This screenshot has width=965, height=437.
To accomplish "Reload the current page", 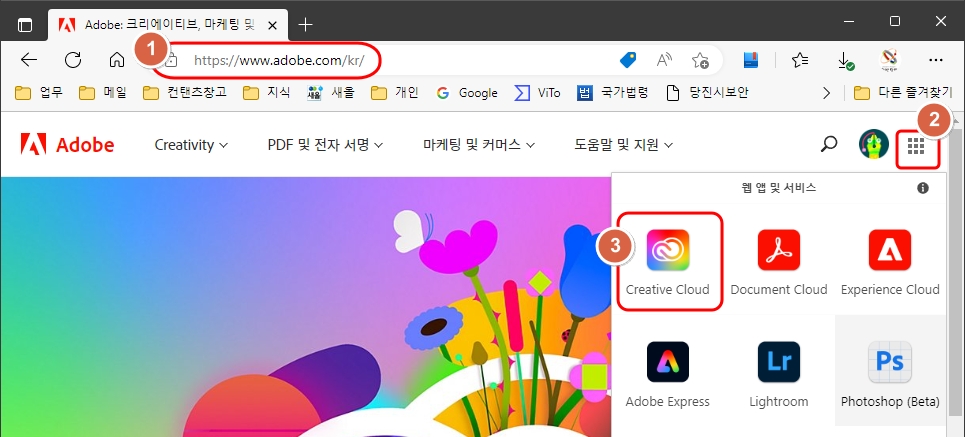I will (x=73, y=60).
